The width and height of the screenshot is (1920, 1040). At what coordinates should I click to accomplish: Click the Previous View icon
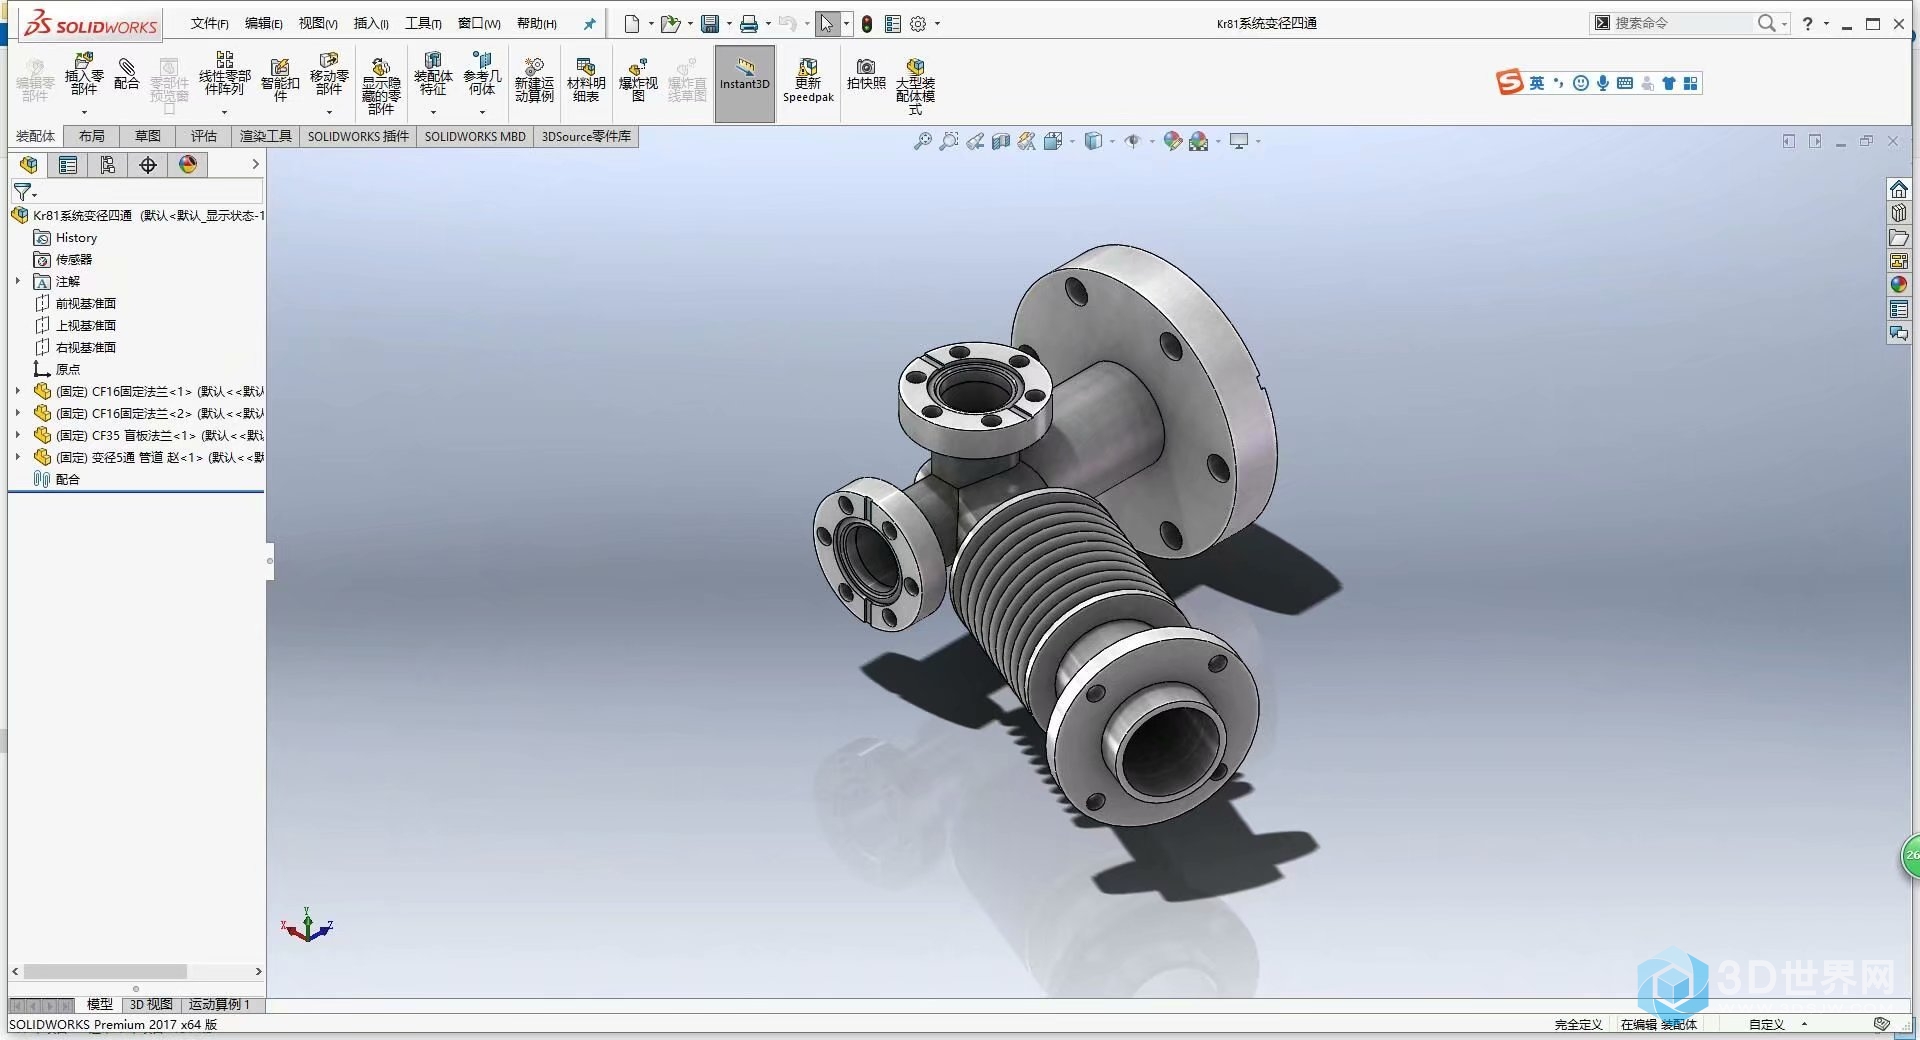click(x=975, y=142)
